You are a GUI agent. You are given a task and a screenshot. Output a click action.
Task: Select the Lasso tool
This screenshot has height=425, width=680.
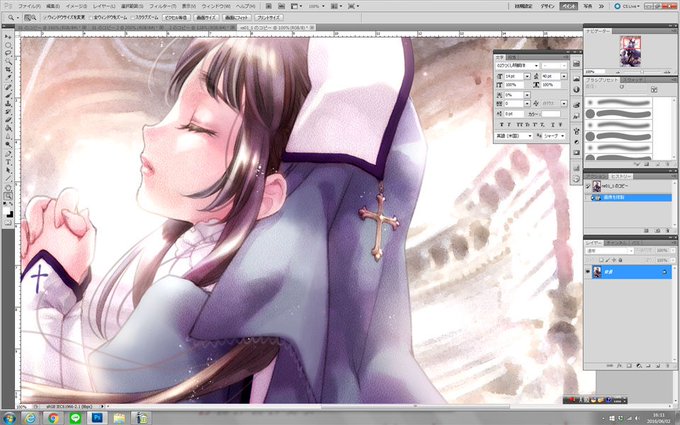coord(8,52)
